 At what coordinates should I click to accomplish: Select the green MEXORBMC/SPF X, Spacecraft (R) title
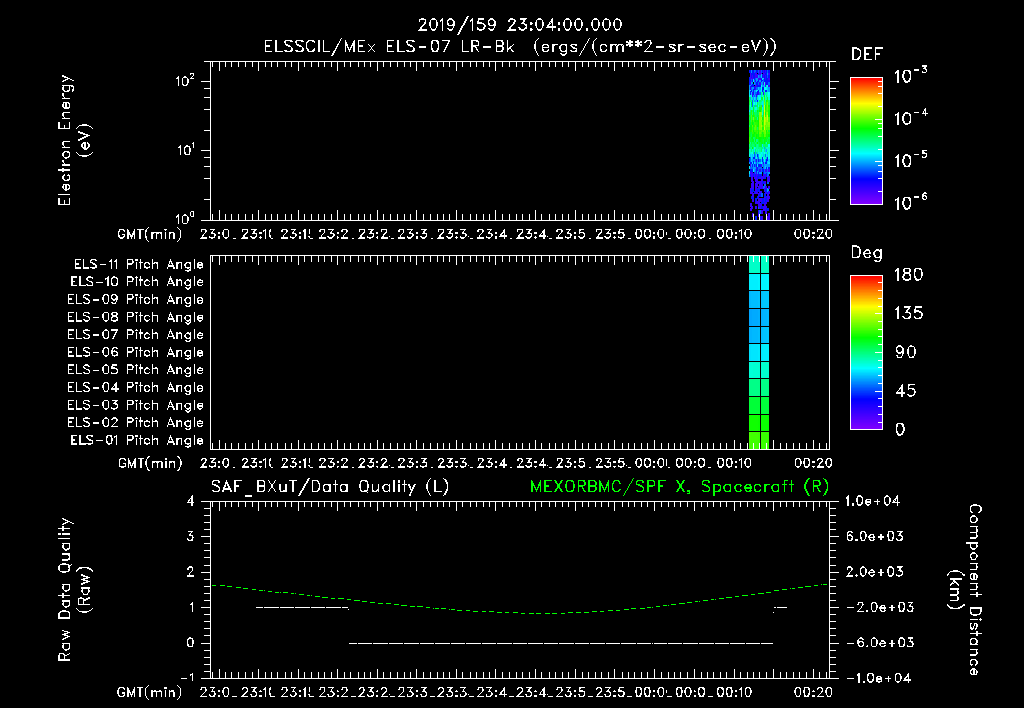pos(679,487)
